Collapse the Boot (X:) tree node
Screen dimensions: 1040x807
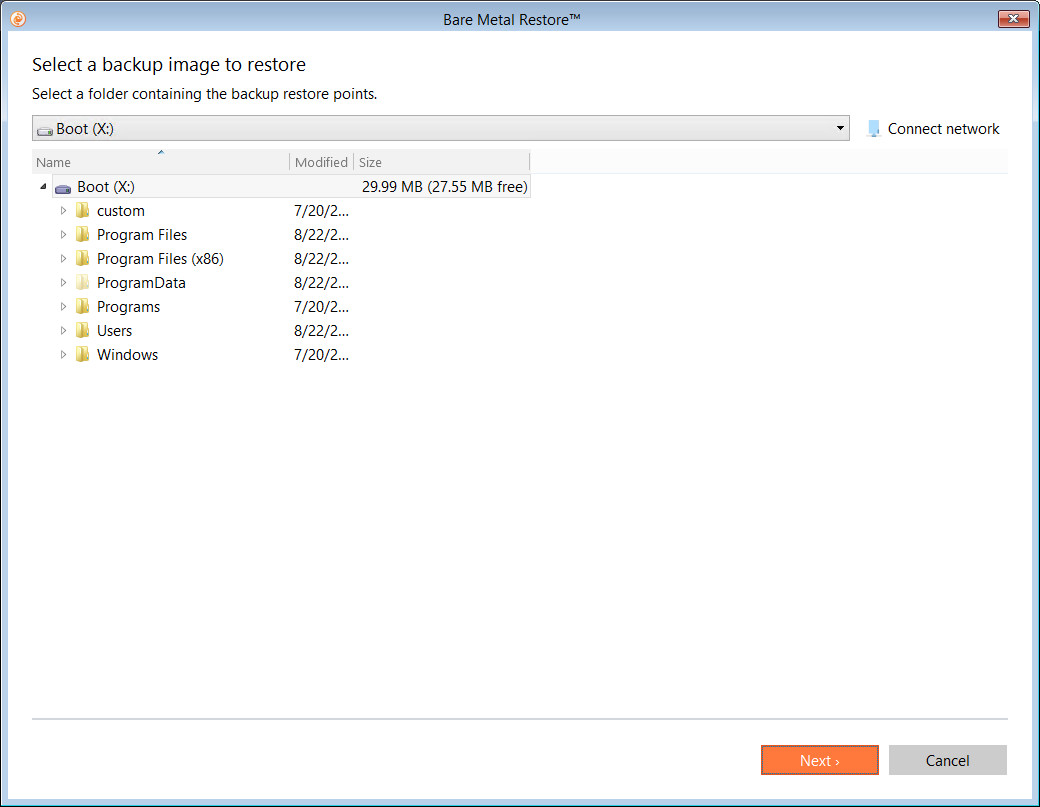43,187
